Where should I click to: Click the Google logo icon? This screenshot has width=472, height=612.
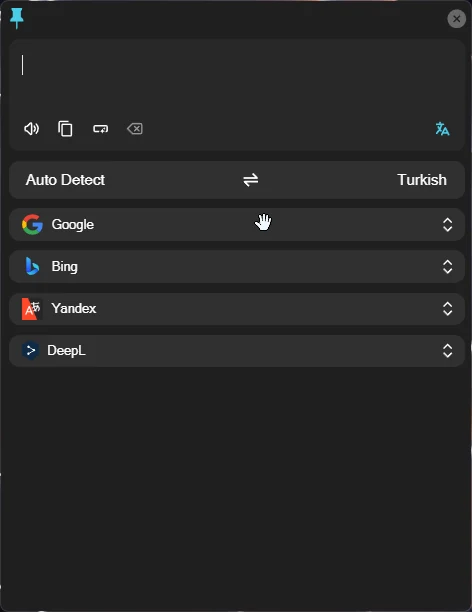click(32, 224)
